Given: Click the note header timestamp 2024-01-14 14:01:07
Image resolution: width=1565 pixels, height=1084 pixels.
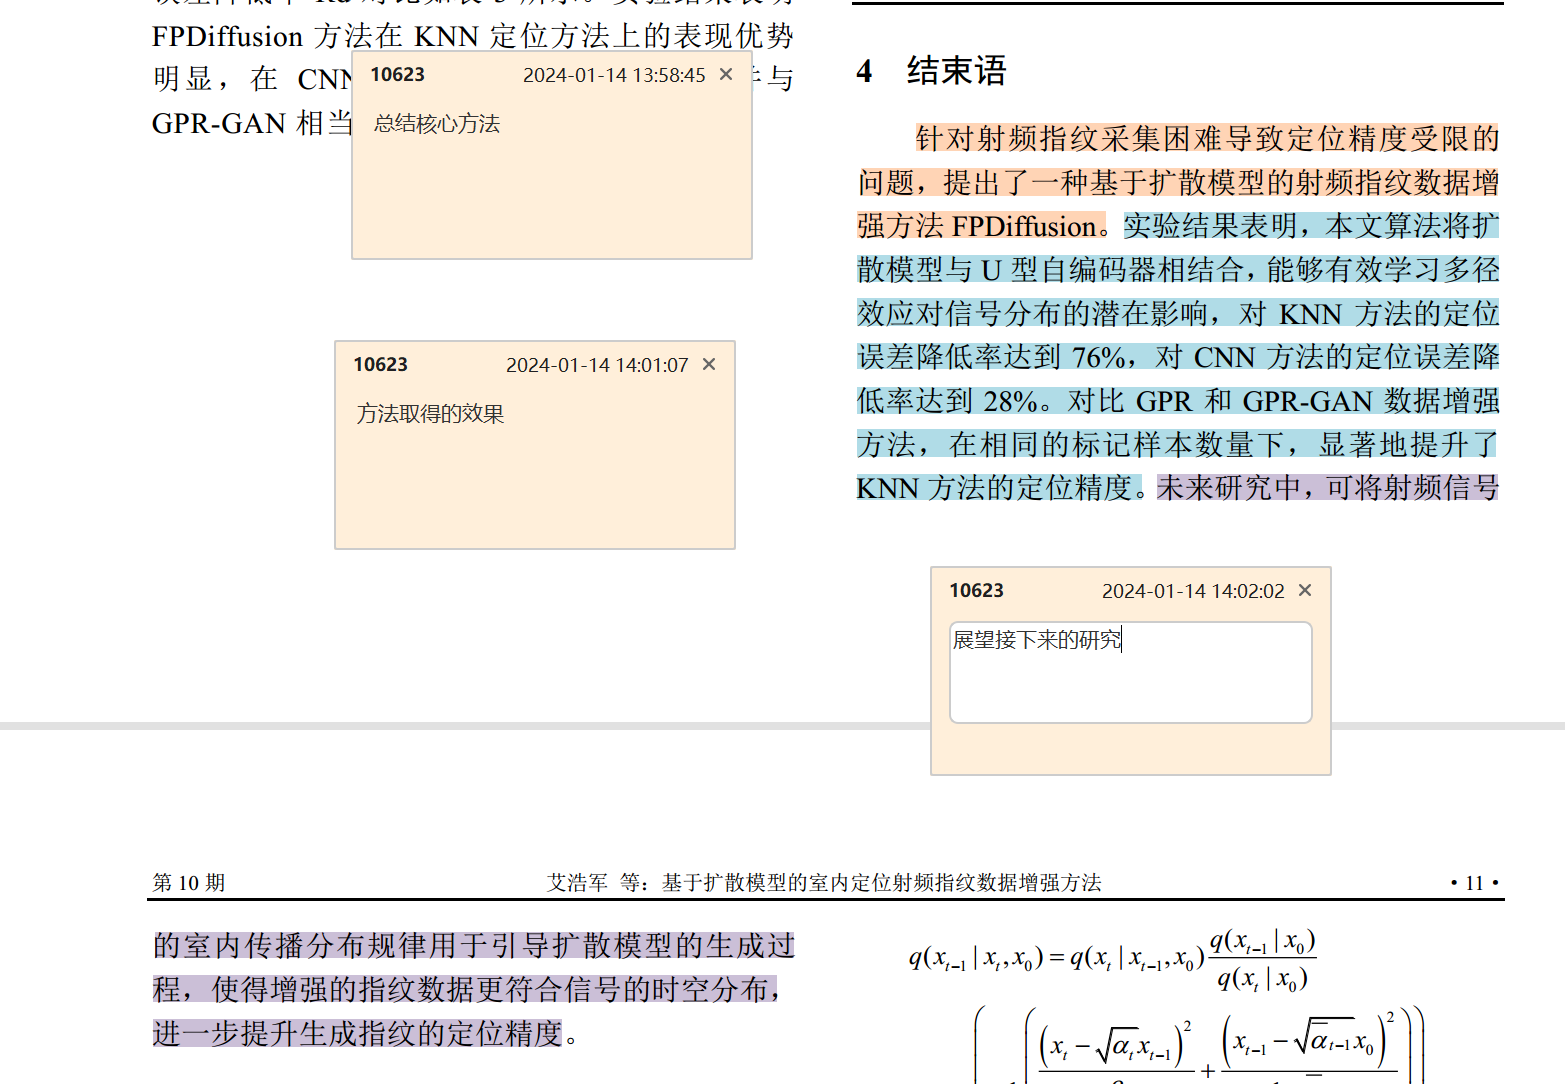Looking at the screenshot, I should coord(597,365).
